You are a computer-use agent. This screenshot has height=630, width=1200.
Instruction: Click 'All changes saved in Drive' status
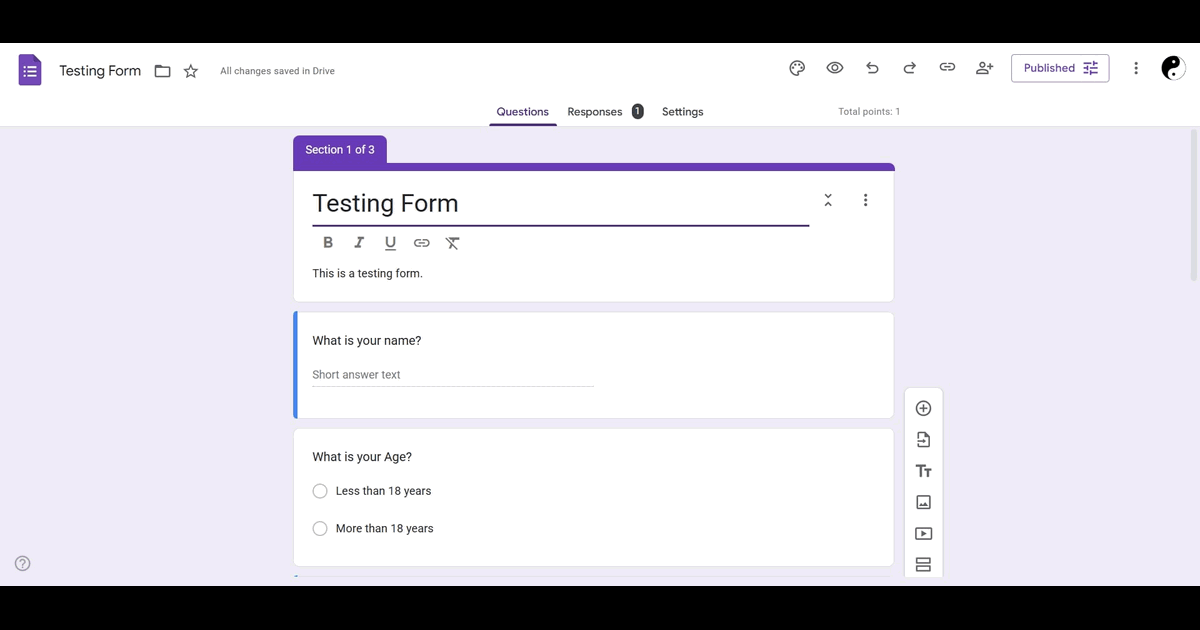(x=277, y=71)
